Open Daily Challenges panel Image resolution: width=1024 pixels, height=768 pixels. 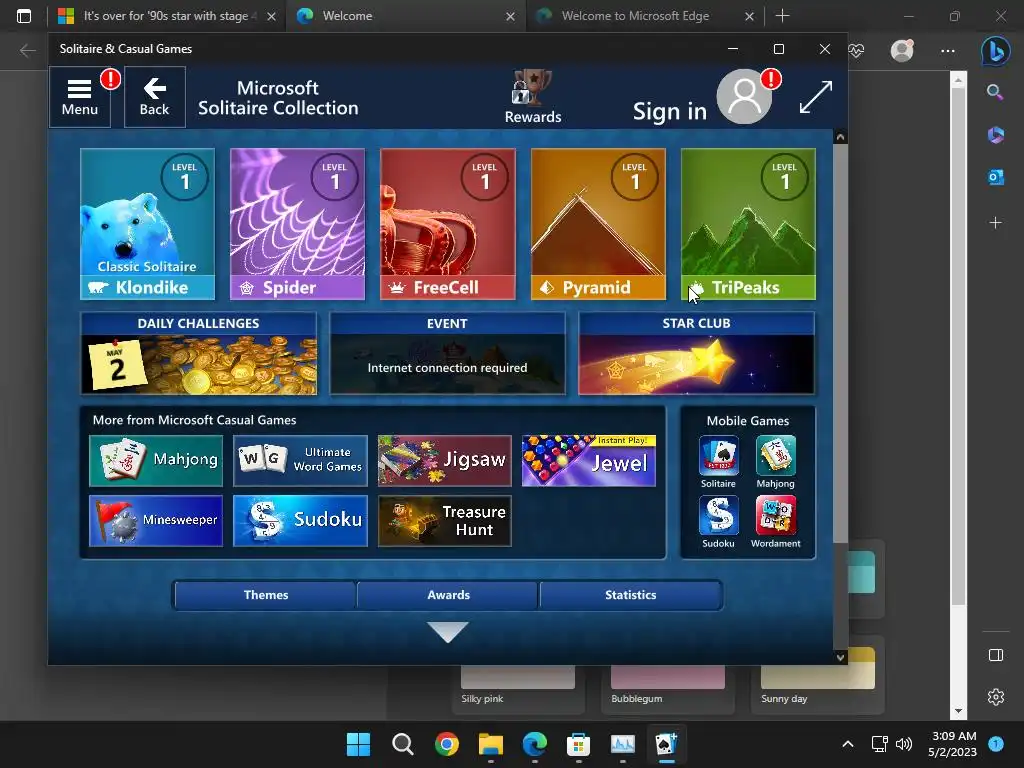point(199,353)
